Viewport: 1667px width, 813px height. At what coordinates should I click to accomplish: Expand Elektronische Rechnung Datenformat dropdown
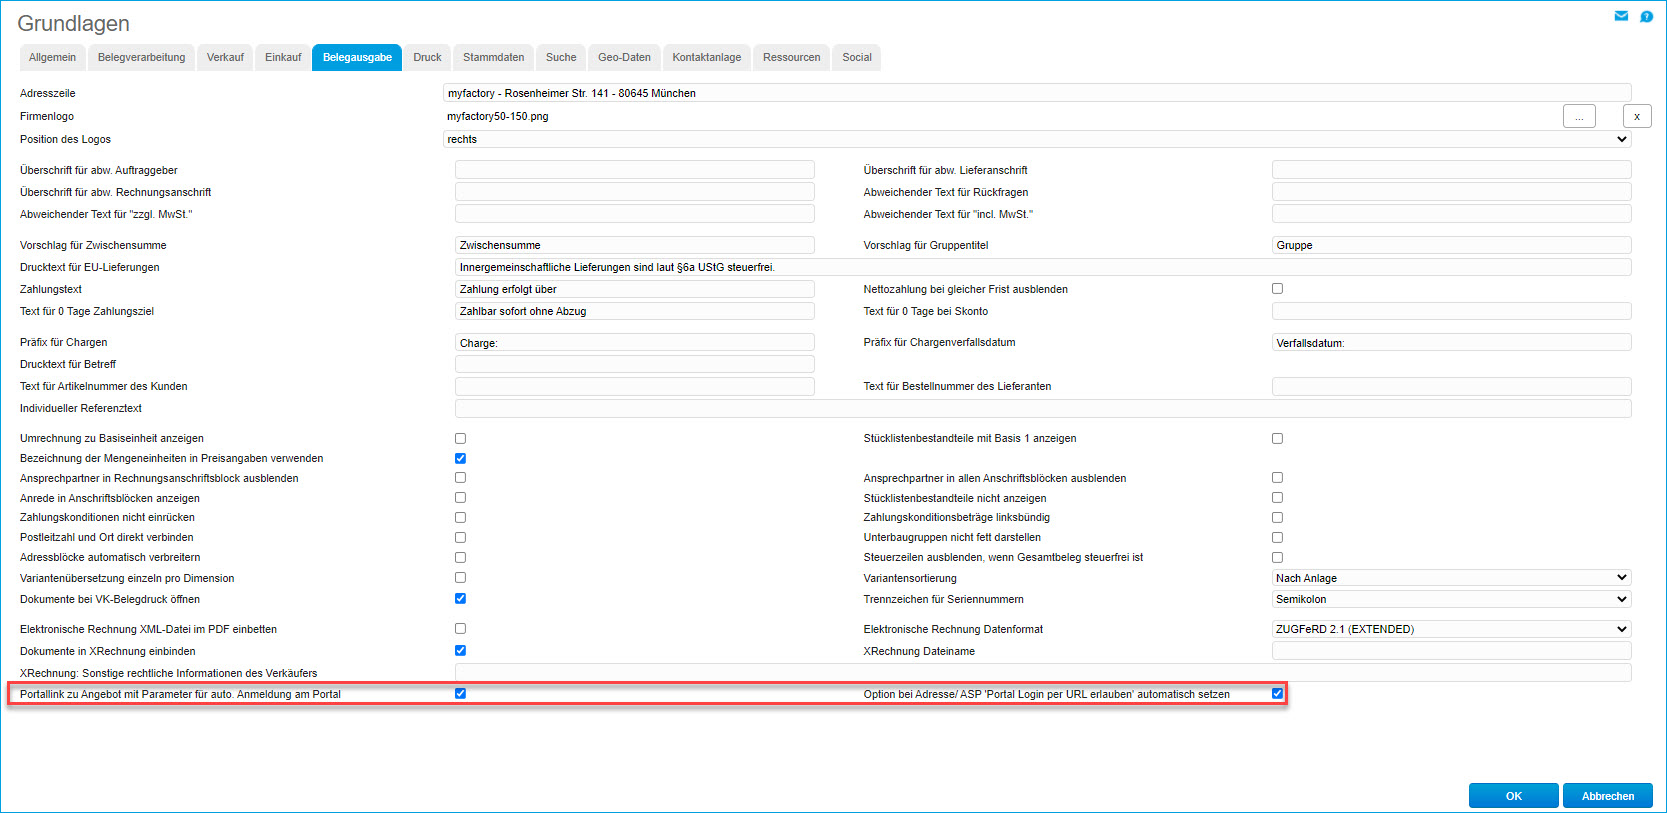click(1451, 630)
